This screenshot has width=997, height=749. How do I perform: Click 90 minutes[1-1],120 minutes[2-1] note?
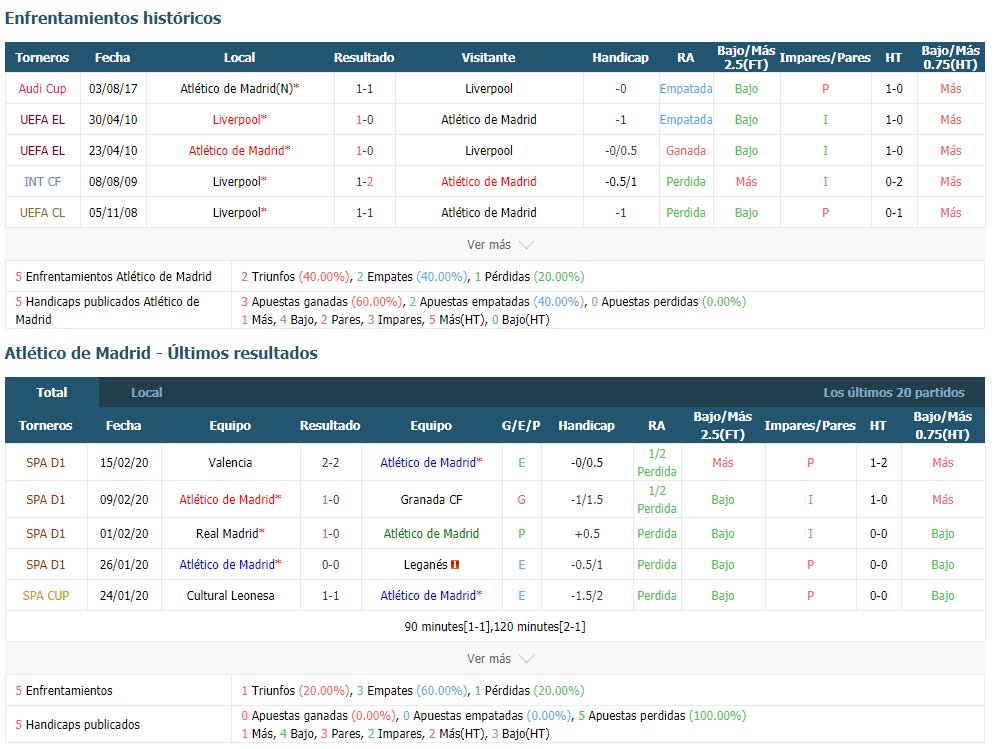coord(495,627)
